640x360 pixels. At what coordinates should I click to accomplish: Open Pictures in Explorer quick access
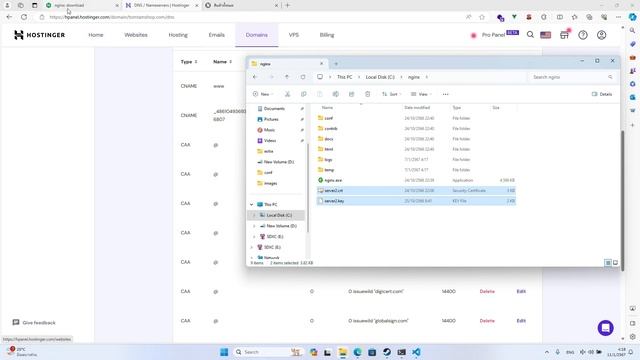coord(271,119)
